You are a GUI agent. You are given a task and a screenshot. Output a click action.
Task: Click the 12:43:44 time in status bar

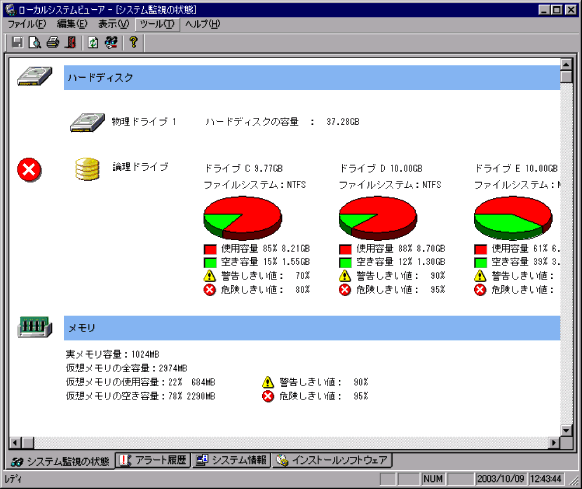coord(546,479)
